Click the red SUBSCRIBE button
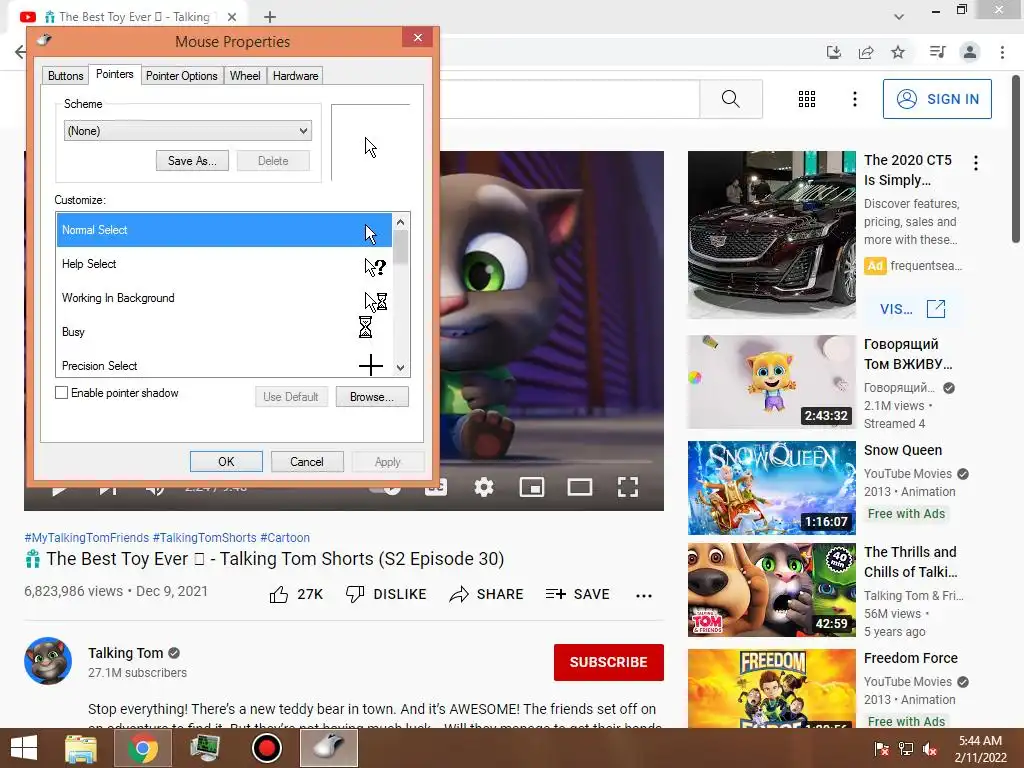Viewport: 1024px width, 768px height. click(609, 662)
